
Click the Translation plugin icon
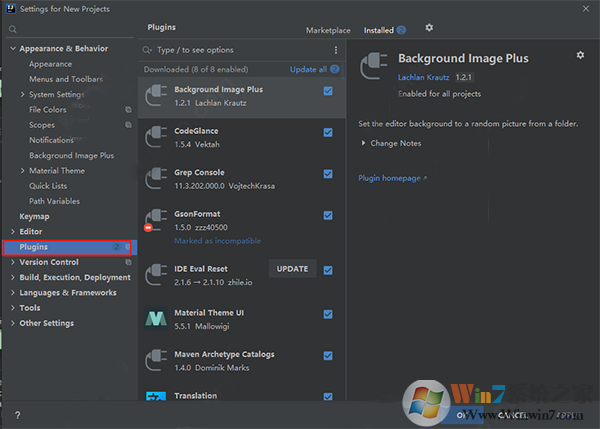[x=156, y=396]
